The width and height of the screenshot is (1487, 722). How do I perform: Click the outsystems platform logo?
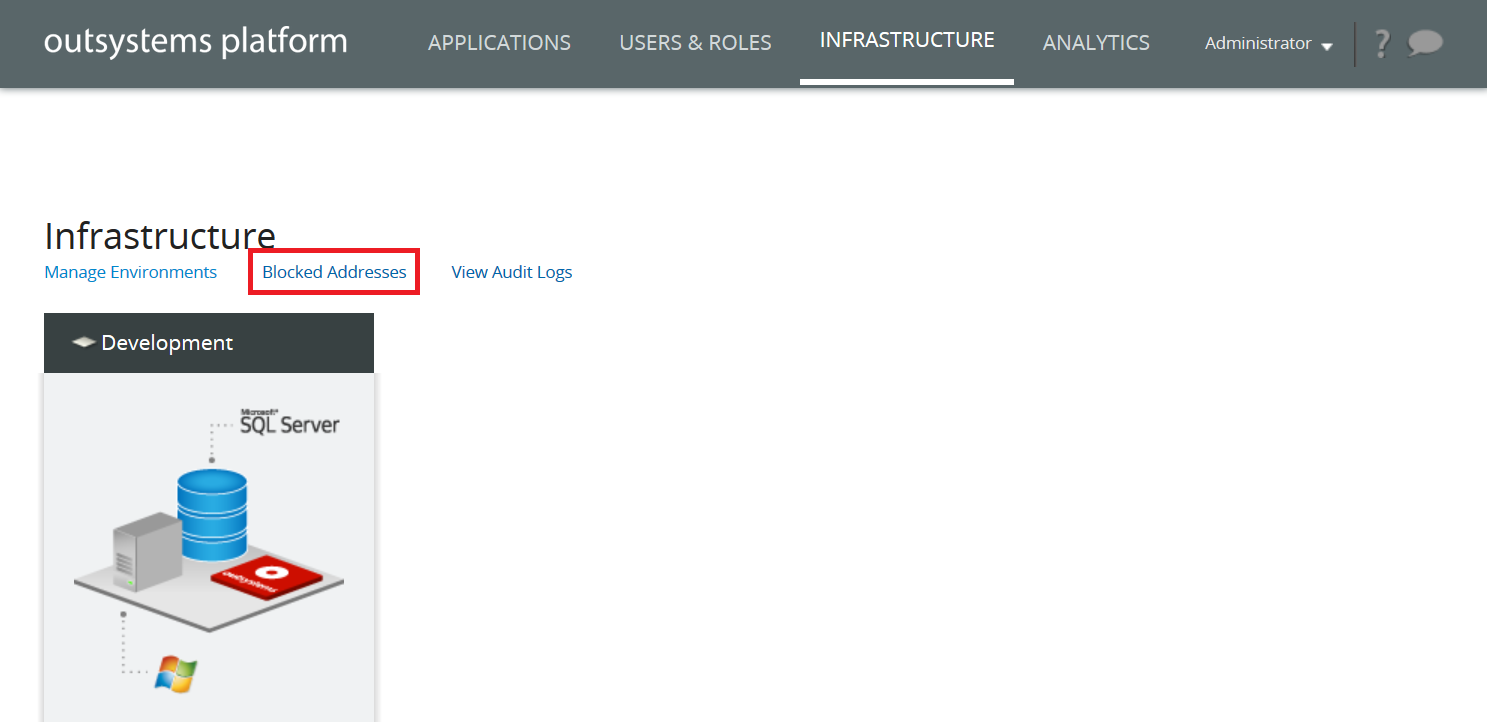click(x=195, y=41)
